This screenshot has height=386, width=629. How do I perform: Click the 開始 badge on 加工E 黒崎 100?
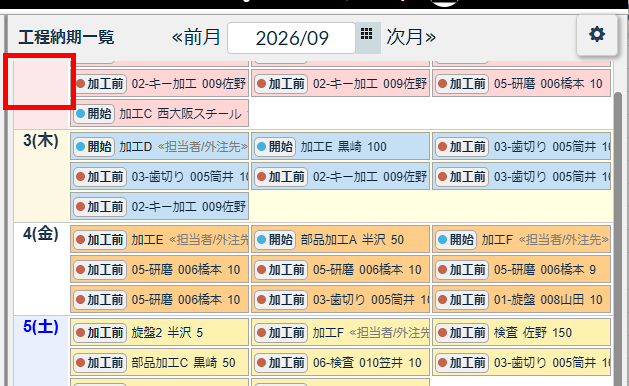pyautogui.click(x=275, y=147)
